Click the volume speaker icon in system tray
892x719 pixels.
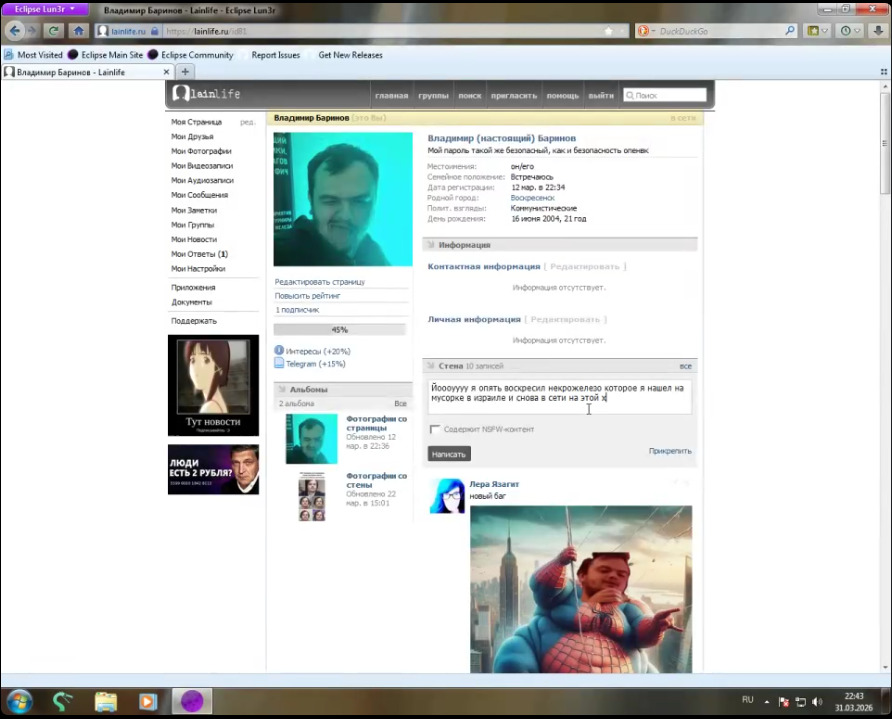click(x=817, y=701)
